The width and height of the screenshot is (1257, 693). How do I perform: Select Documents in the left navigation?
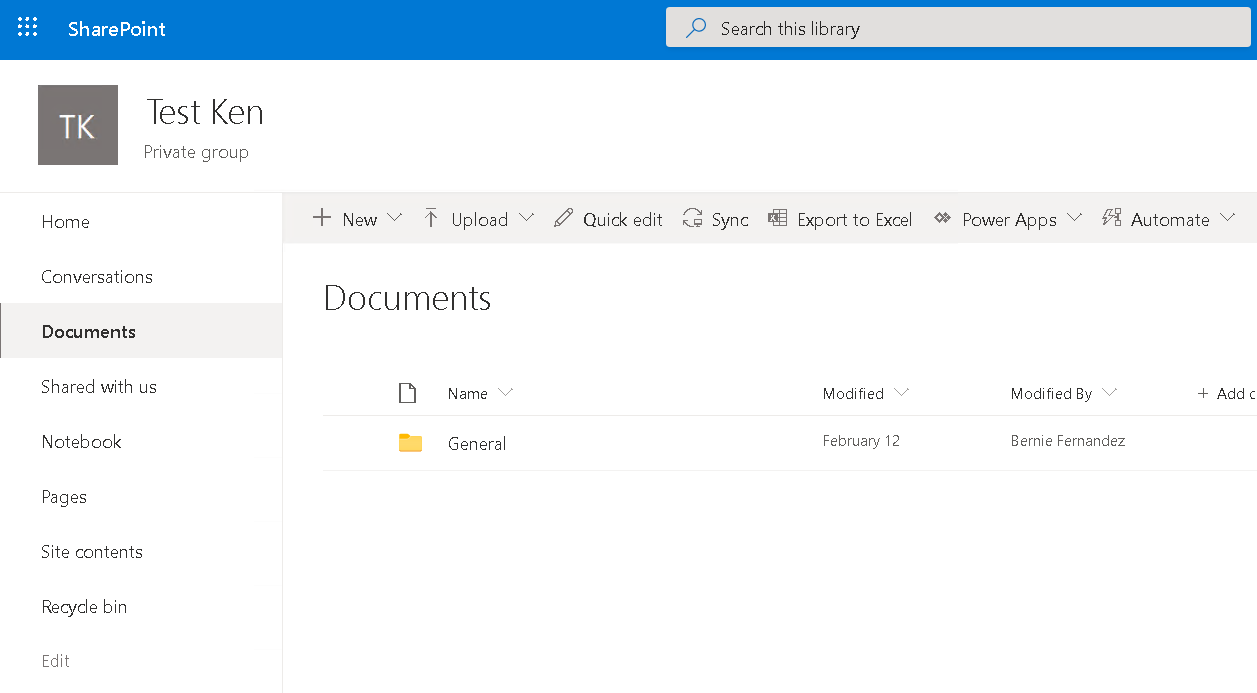point(141,331)
